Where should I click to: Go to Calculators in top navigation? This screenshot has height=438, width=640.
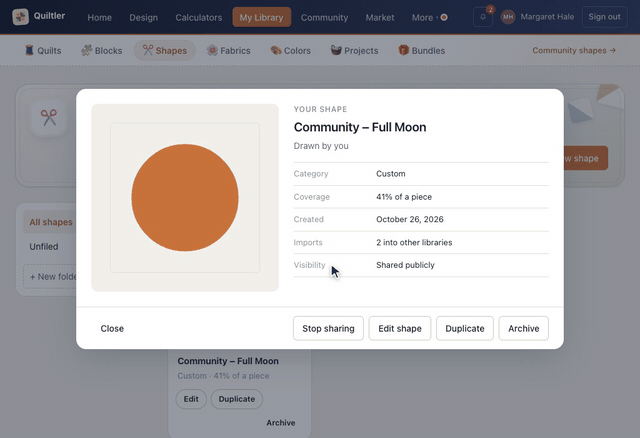[199, 18]
